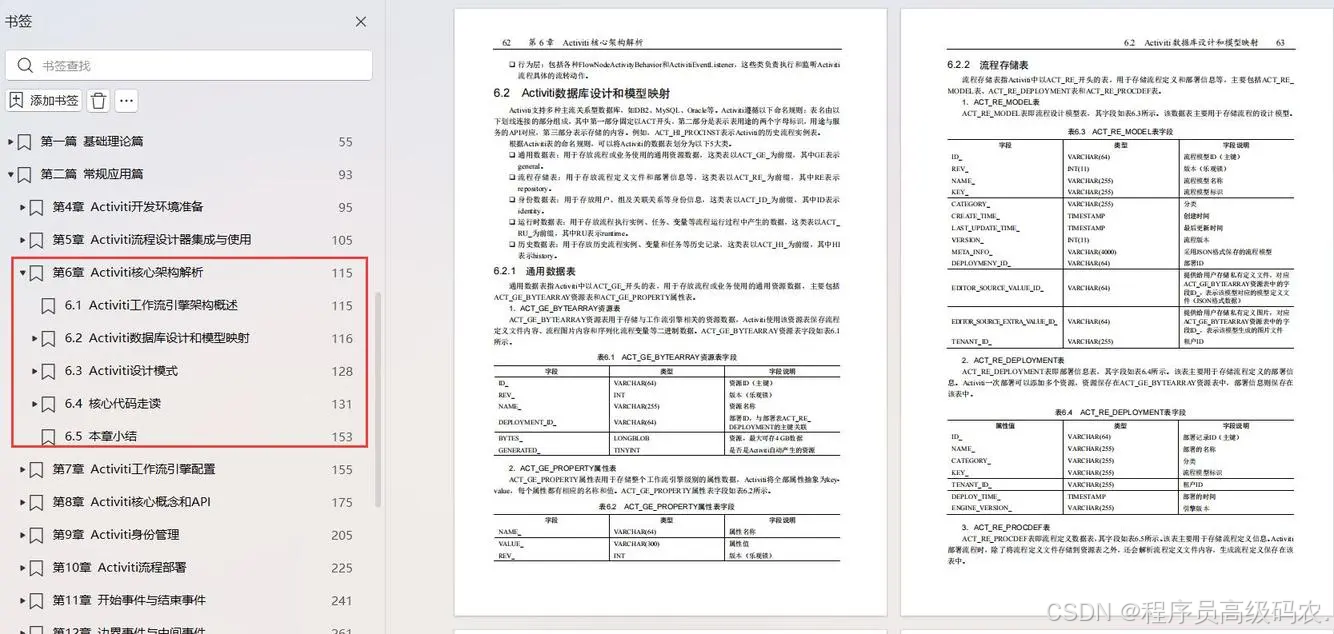Go to 第9章 Activiti身份管理
Viewport: 1334px width, 634px height.
tap(116, 535)
